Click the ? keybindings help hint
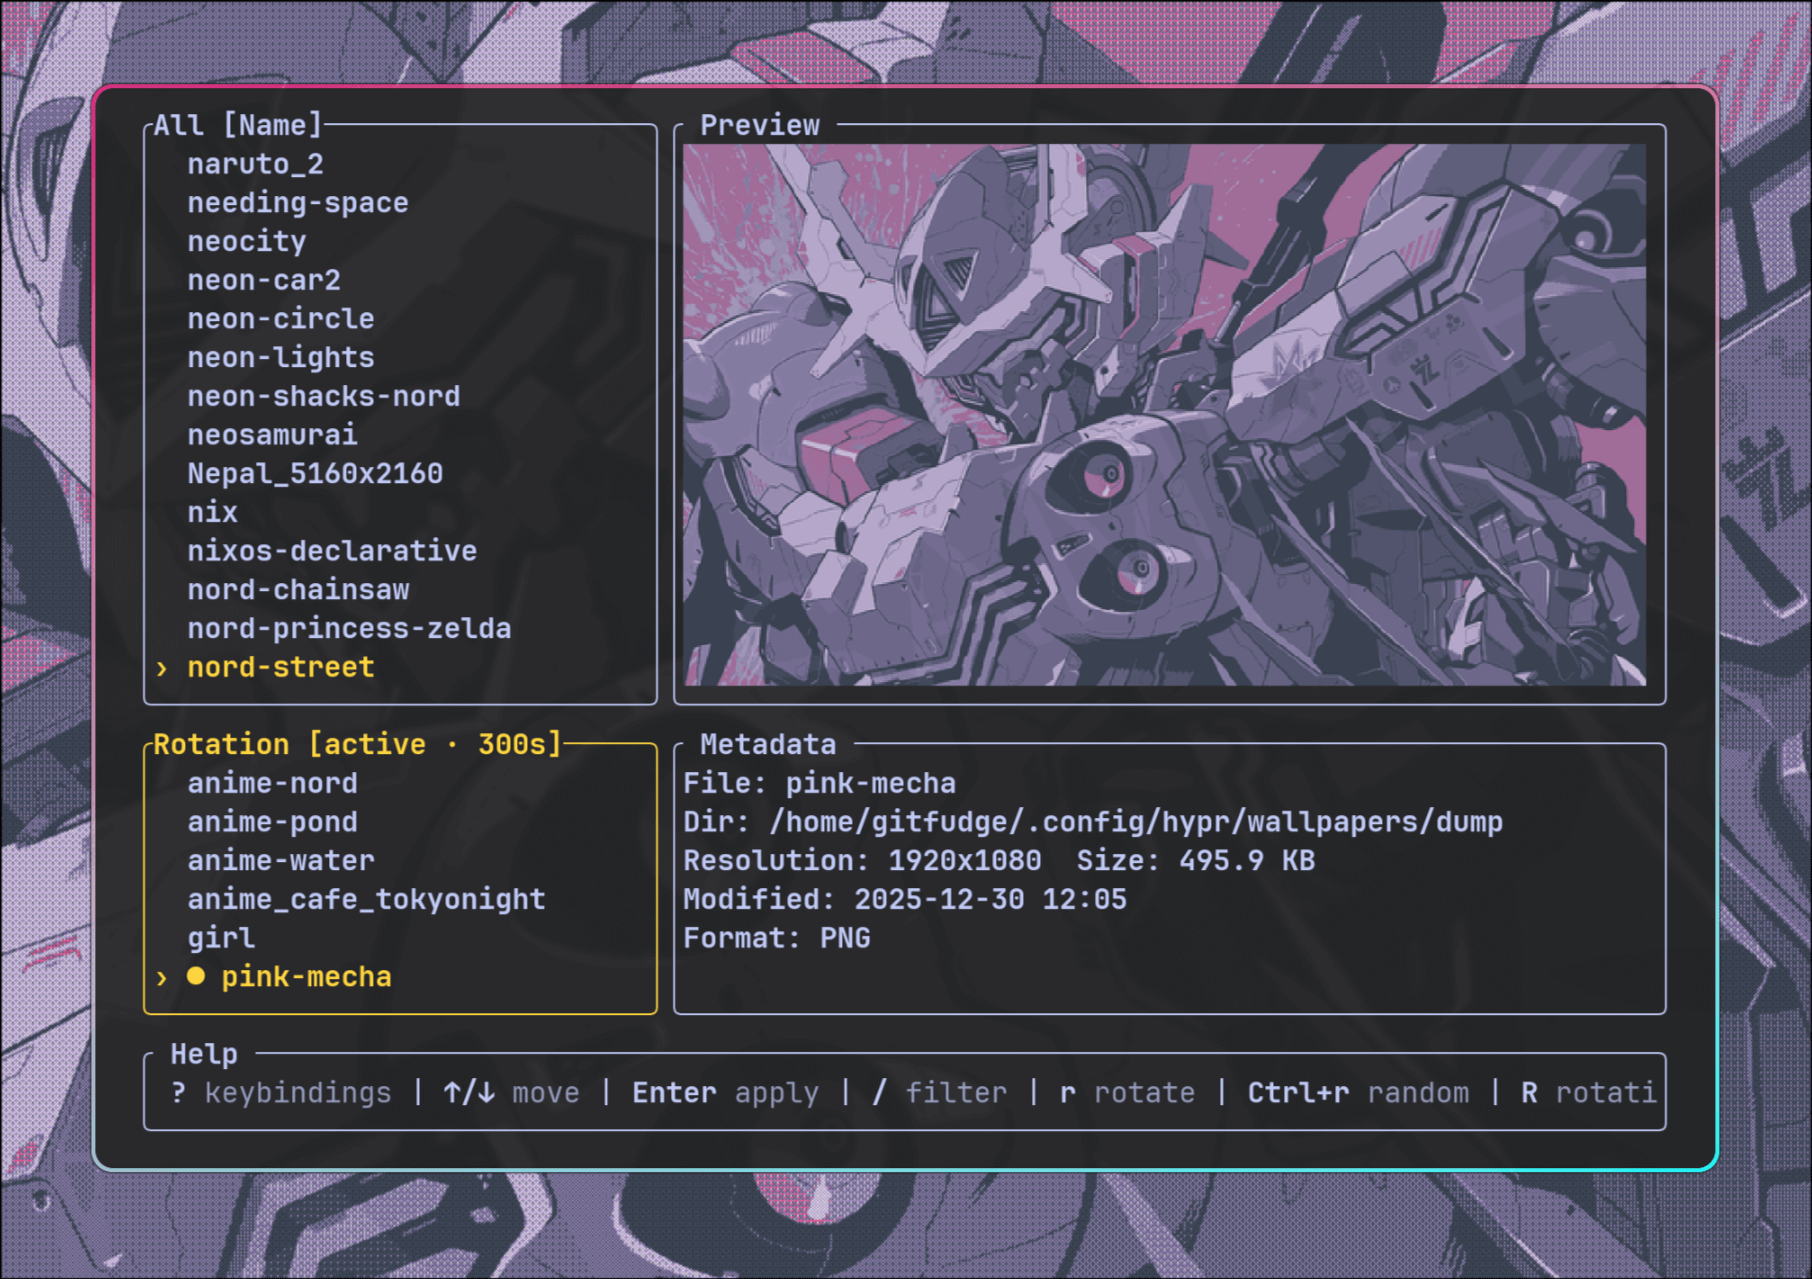 [282, 1093]
